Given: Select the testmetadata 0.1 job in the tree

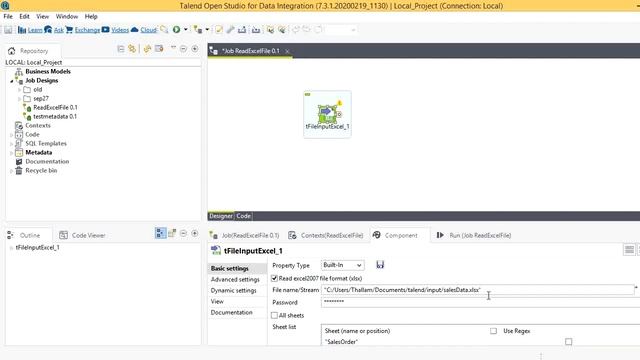Looking at the screenshot, I should [x=55, y=116].
